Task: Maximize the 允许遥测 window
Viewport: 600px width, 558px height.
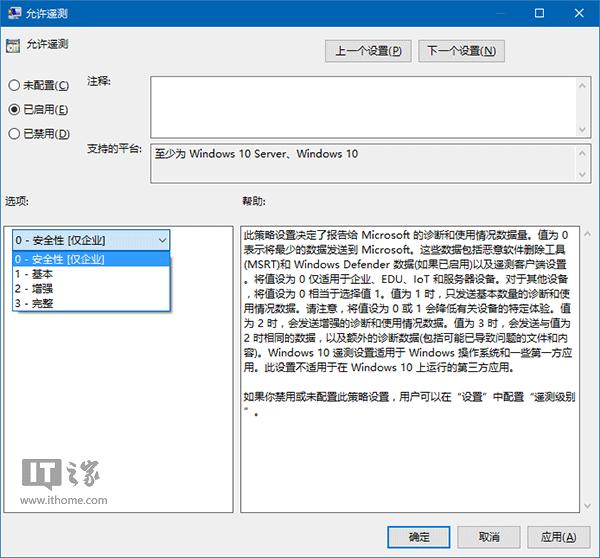Action: [539, 13]
